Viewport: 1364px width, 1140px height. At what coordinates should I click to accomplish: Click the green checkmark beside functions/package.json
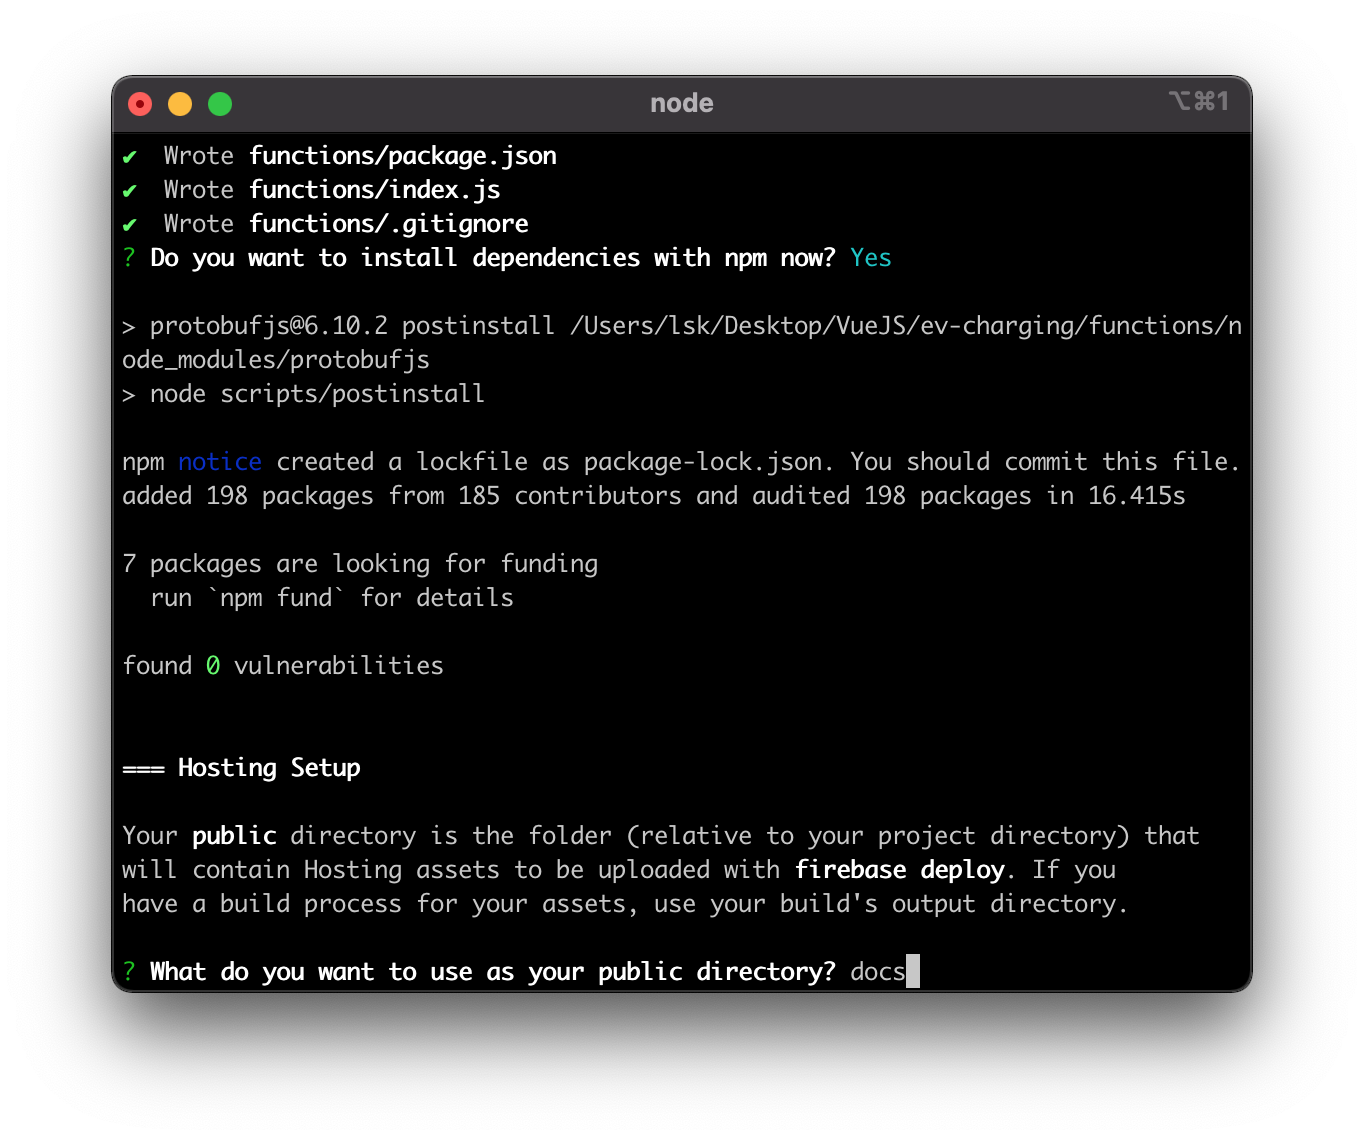[x=129, y=157]
